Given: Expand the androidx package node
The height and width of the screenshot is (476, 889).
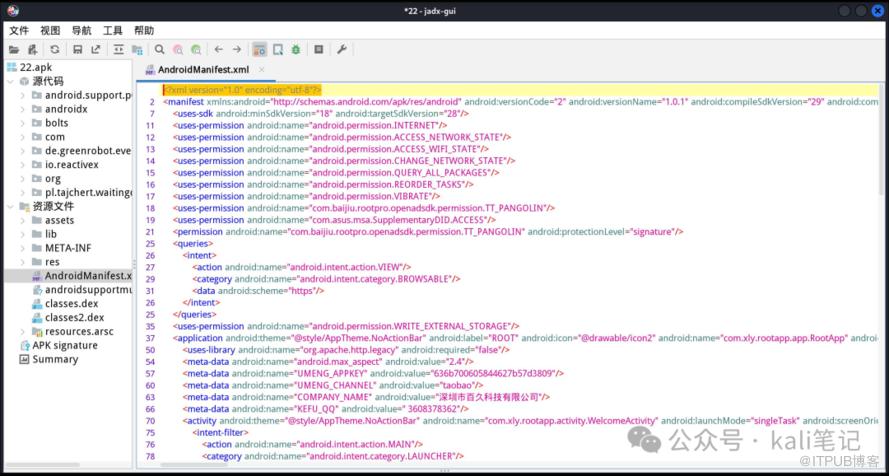Looking at the screenshot, I should [23, 109].
